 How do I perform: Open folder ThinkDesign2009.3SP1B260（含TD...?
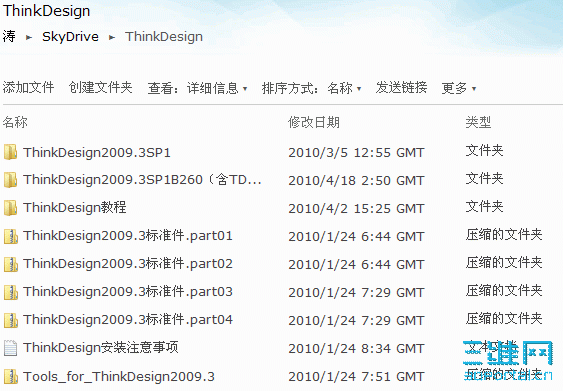(x=142, y=180)
